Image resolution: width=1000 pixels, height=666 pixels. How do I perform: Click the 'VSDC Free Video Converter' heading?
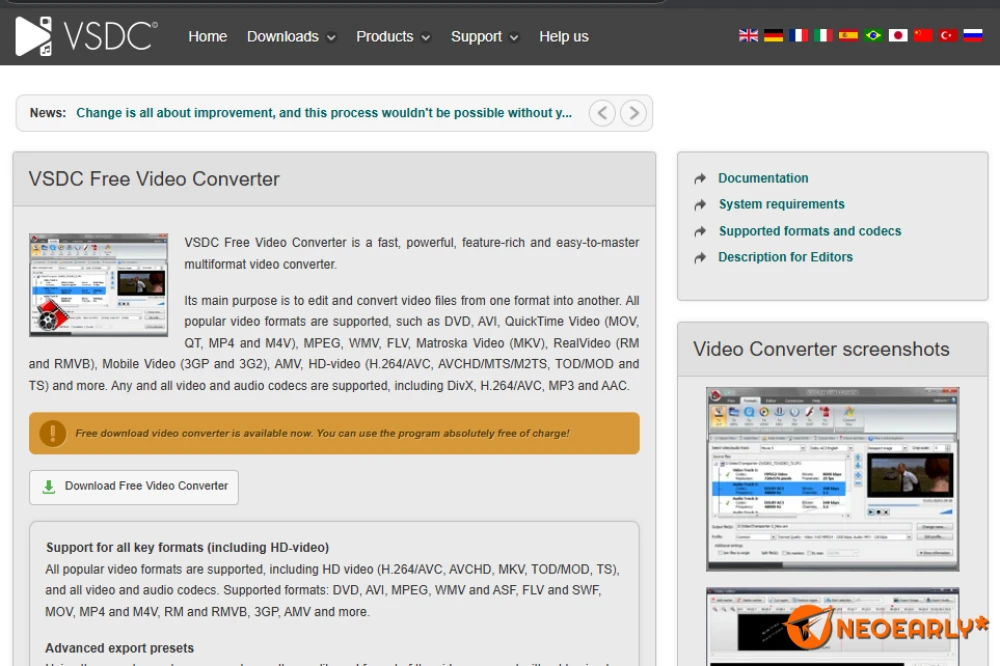point(154,179)
